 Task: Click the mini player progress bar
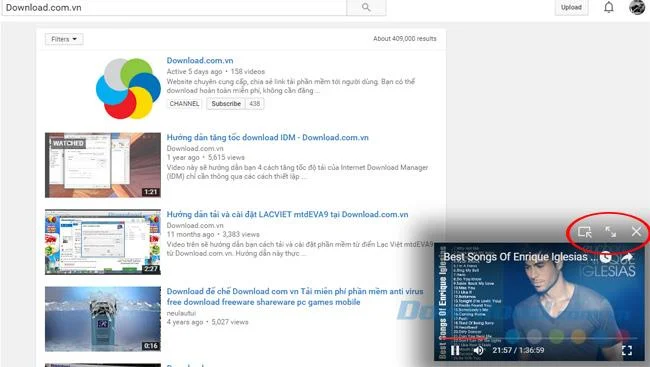[538, 338]
